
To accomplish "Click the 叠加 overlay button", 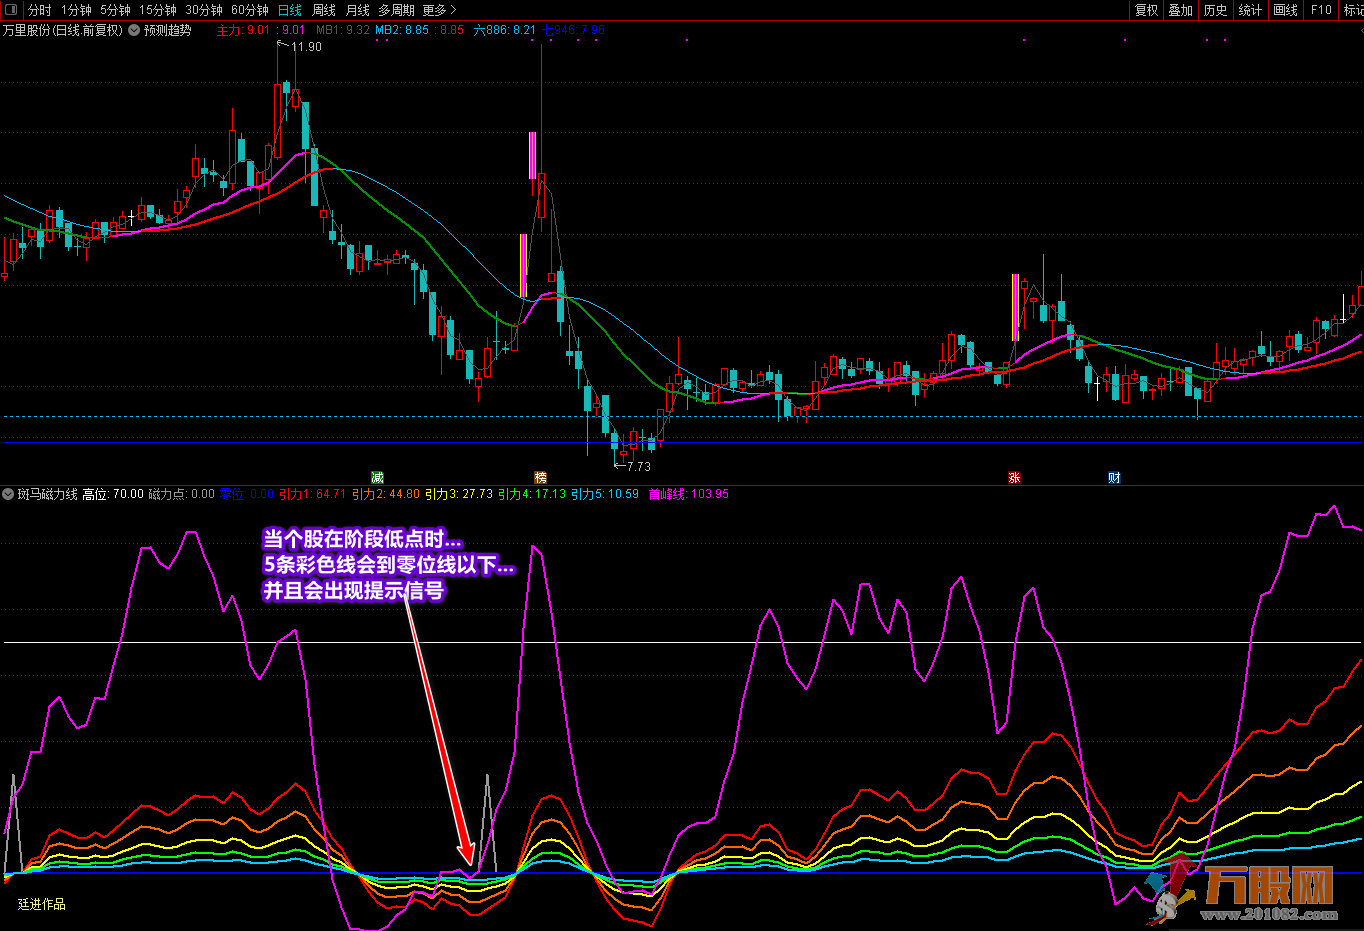I will (1181, 10).
